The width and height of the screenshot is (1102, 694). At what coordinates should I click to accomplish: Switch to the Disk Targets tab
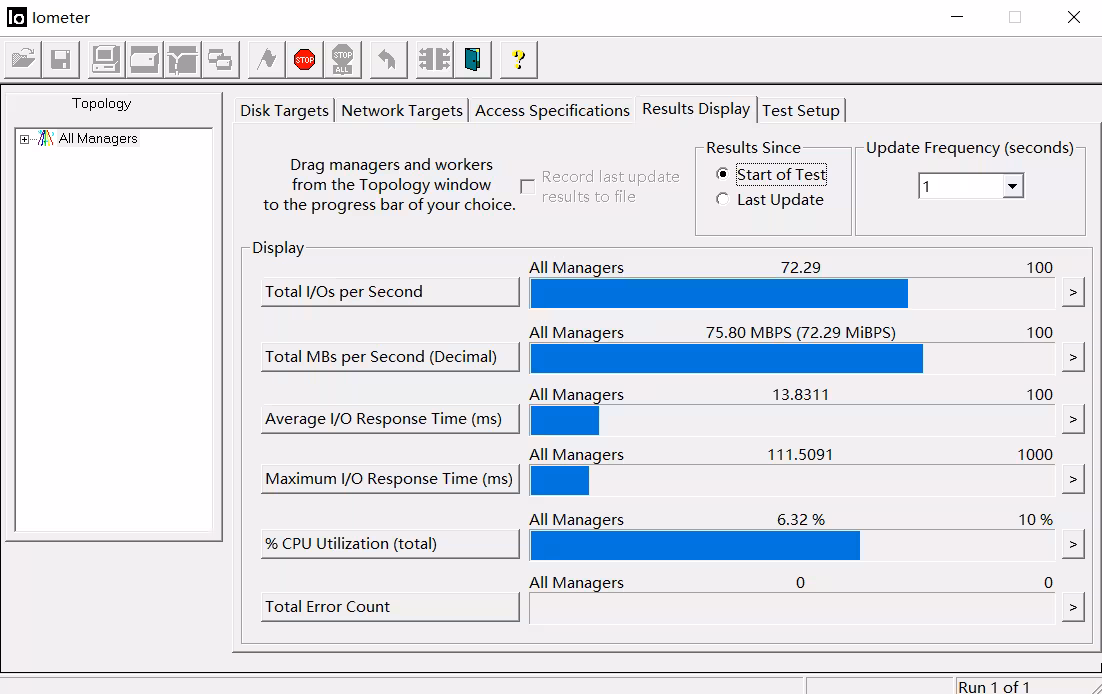tap(284, 110)
